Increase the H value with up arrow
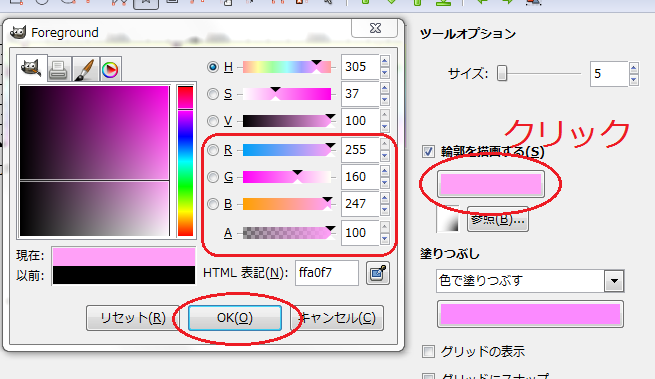 pos(385,61)
